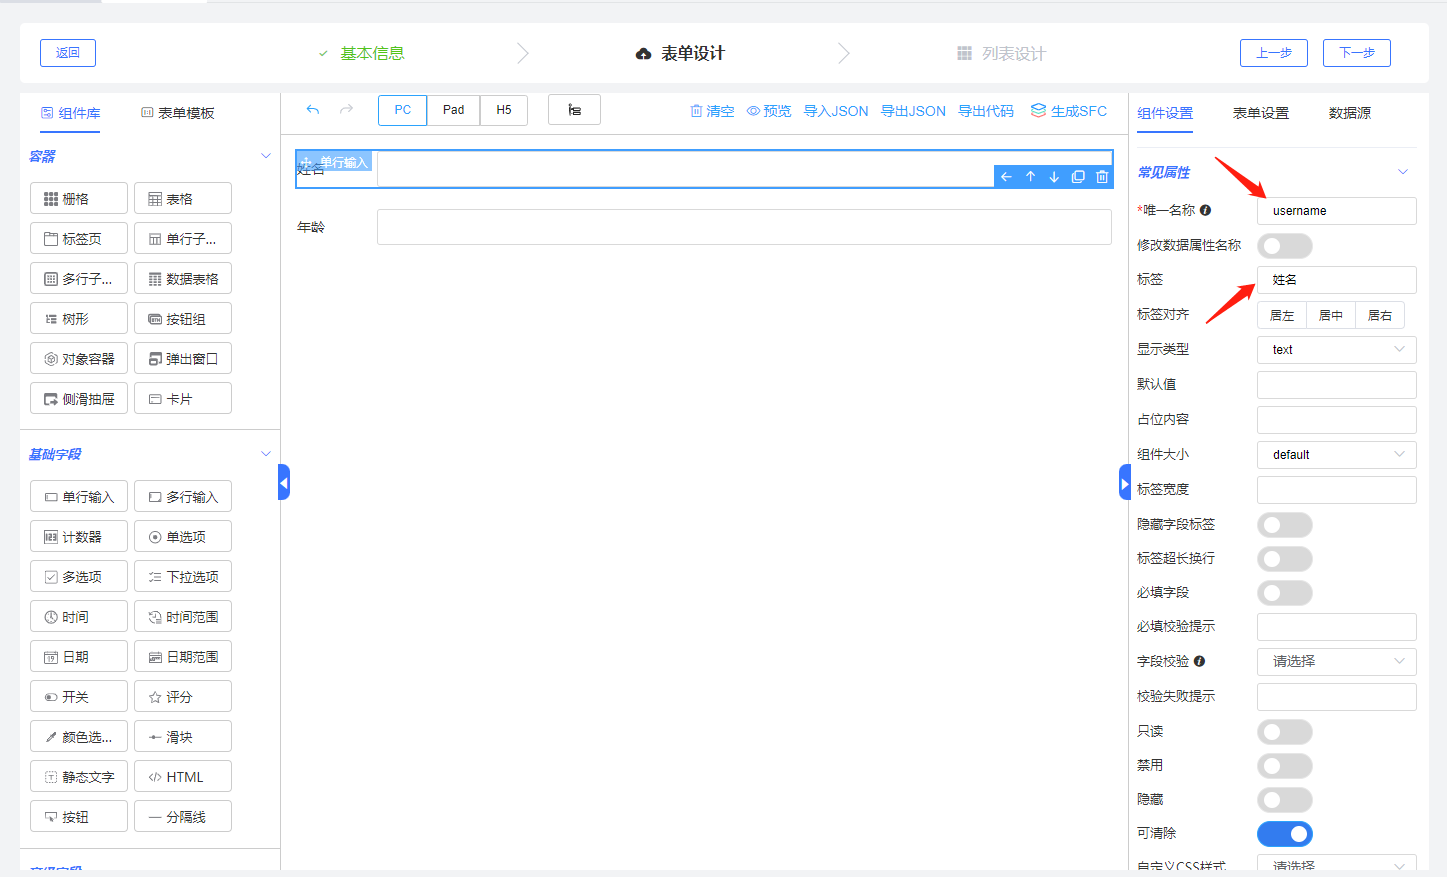
Task: Click the 下一步 button
Action: [1356, 53]
